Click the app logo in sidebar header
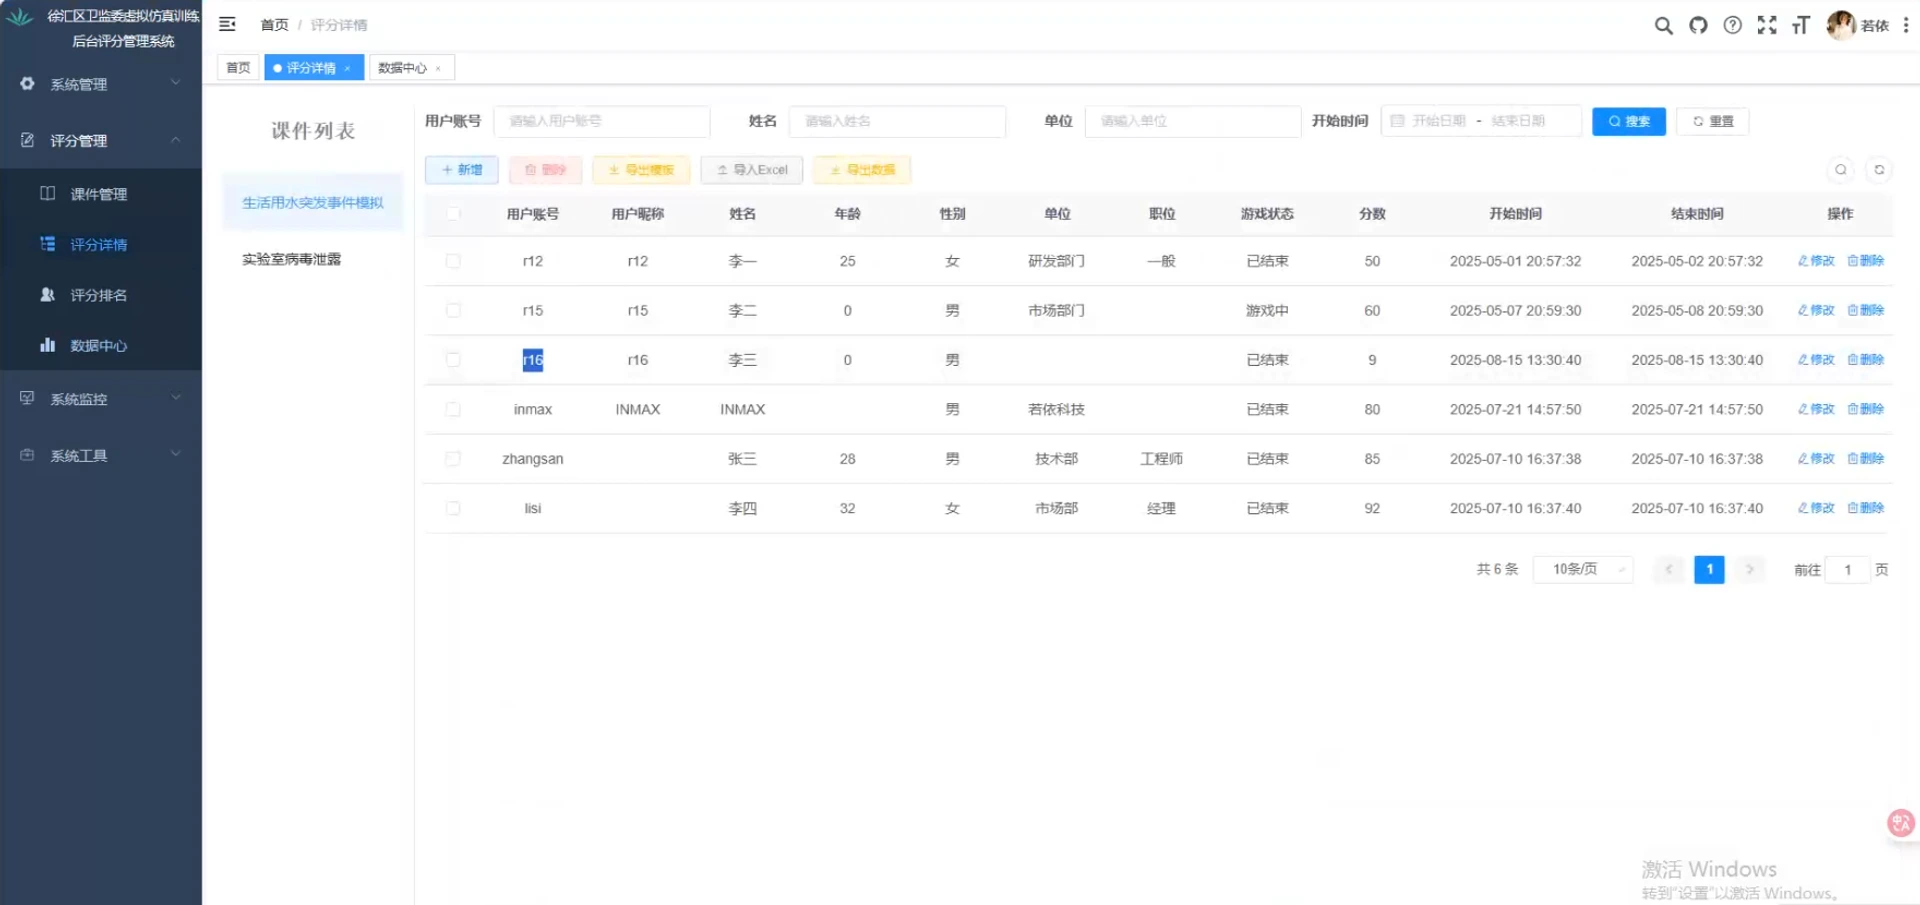 (20, 17)
